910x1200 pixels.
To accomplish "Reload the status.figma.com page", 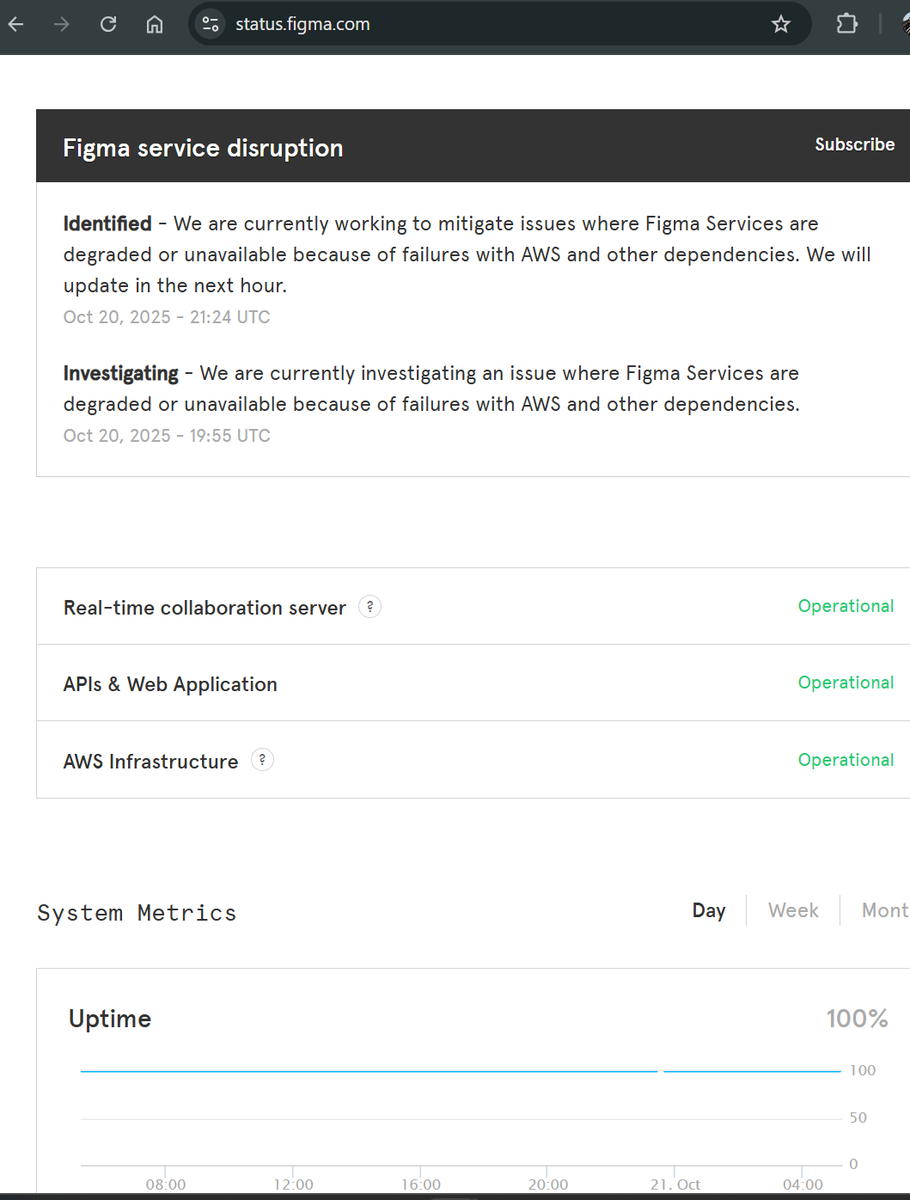I will click(x=109, y=24).
